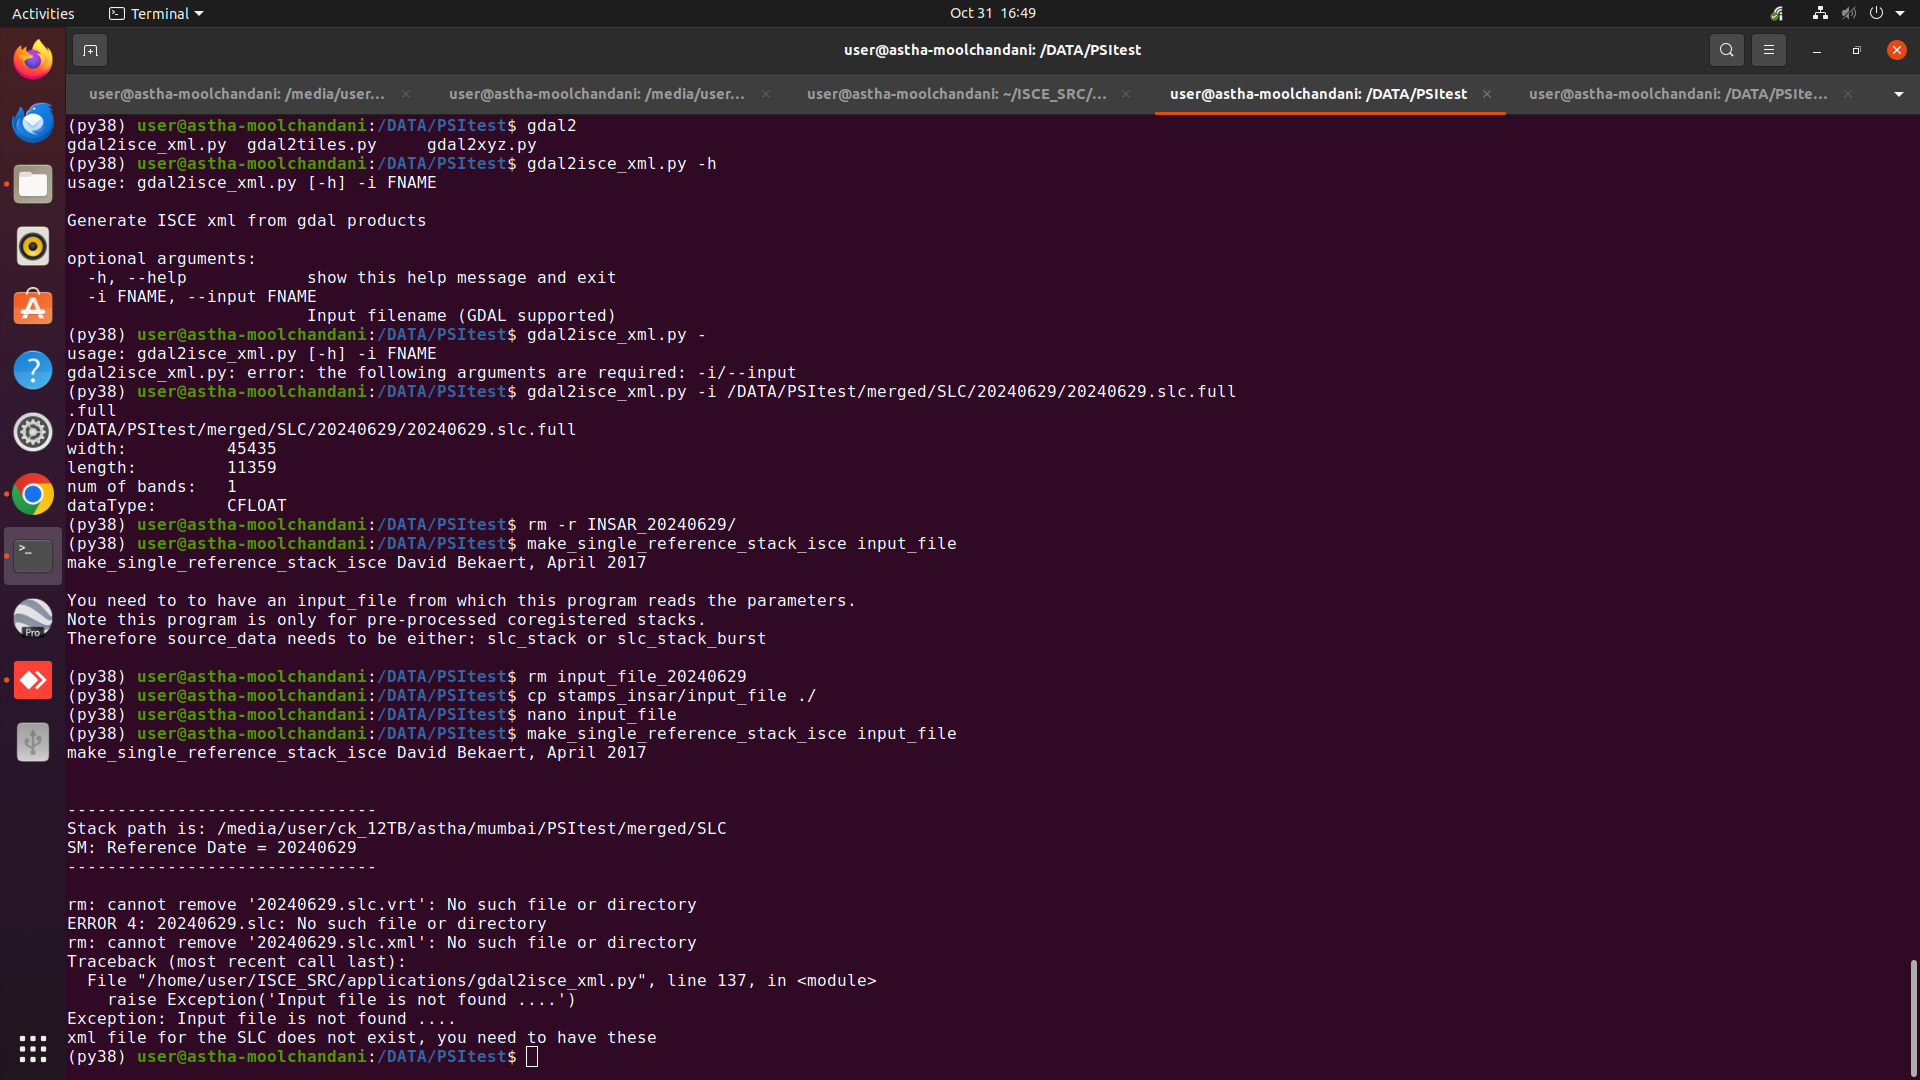Launch Firefox from the dock
The image size is (1920, 1080).
pos(33,60)
